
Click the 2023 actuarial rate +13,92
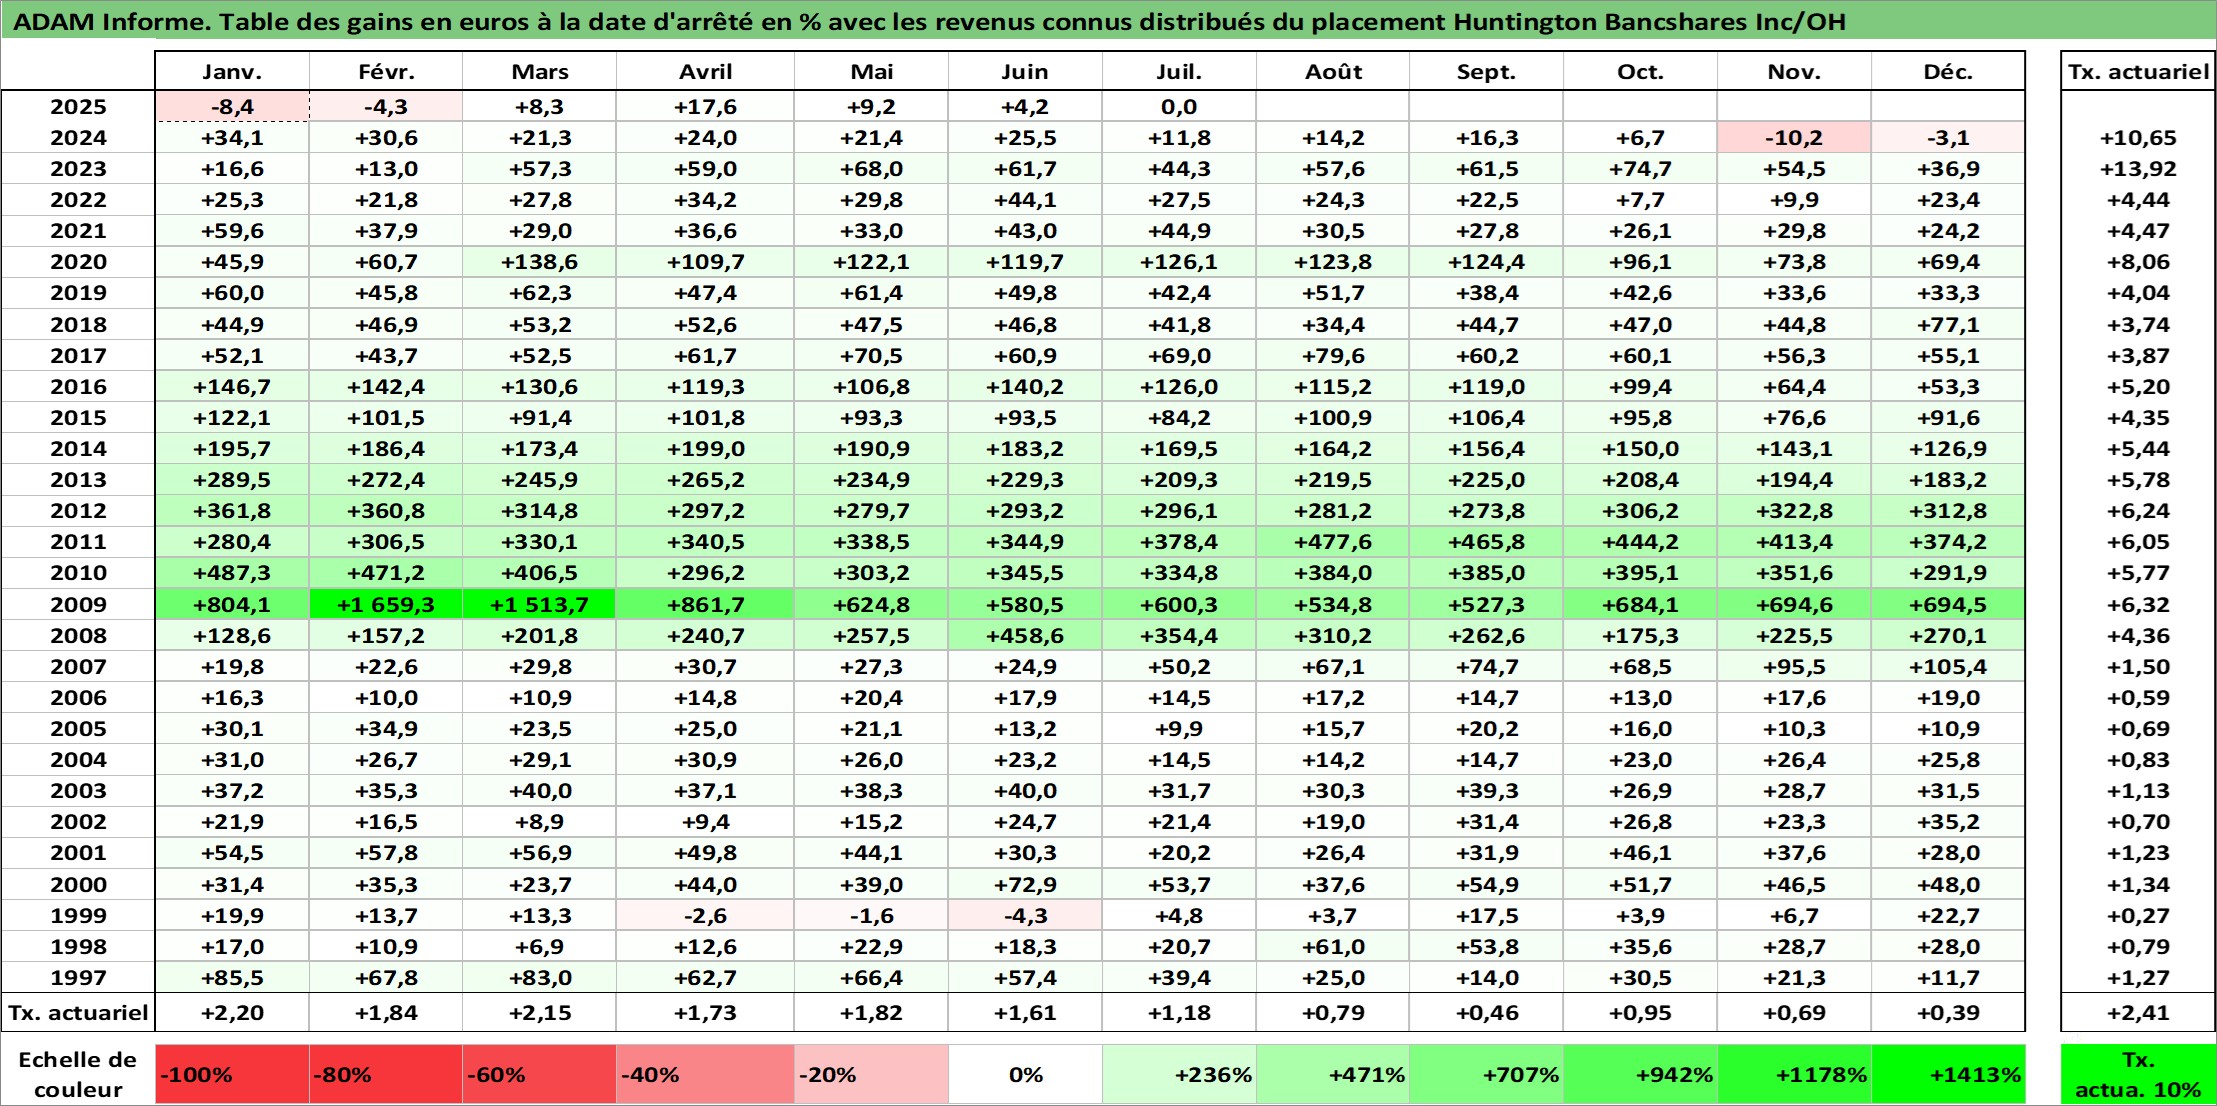click(2138, 169)
